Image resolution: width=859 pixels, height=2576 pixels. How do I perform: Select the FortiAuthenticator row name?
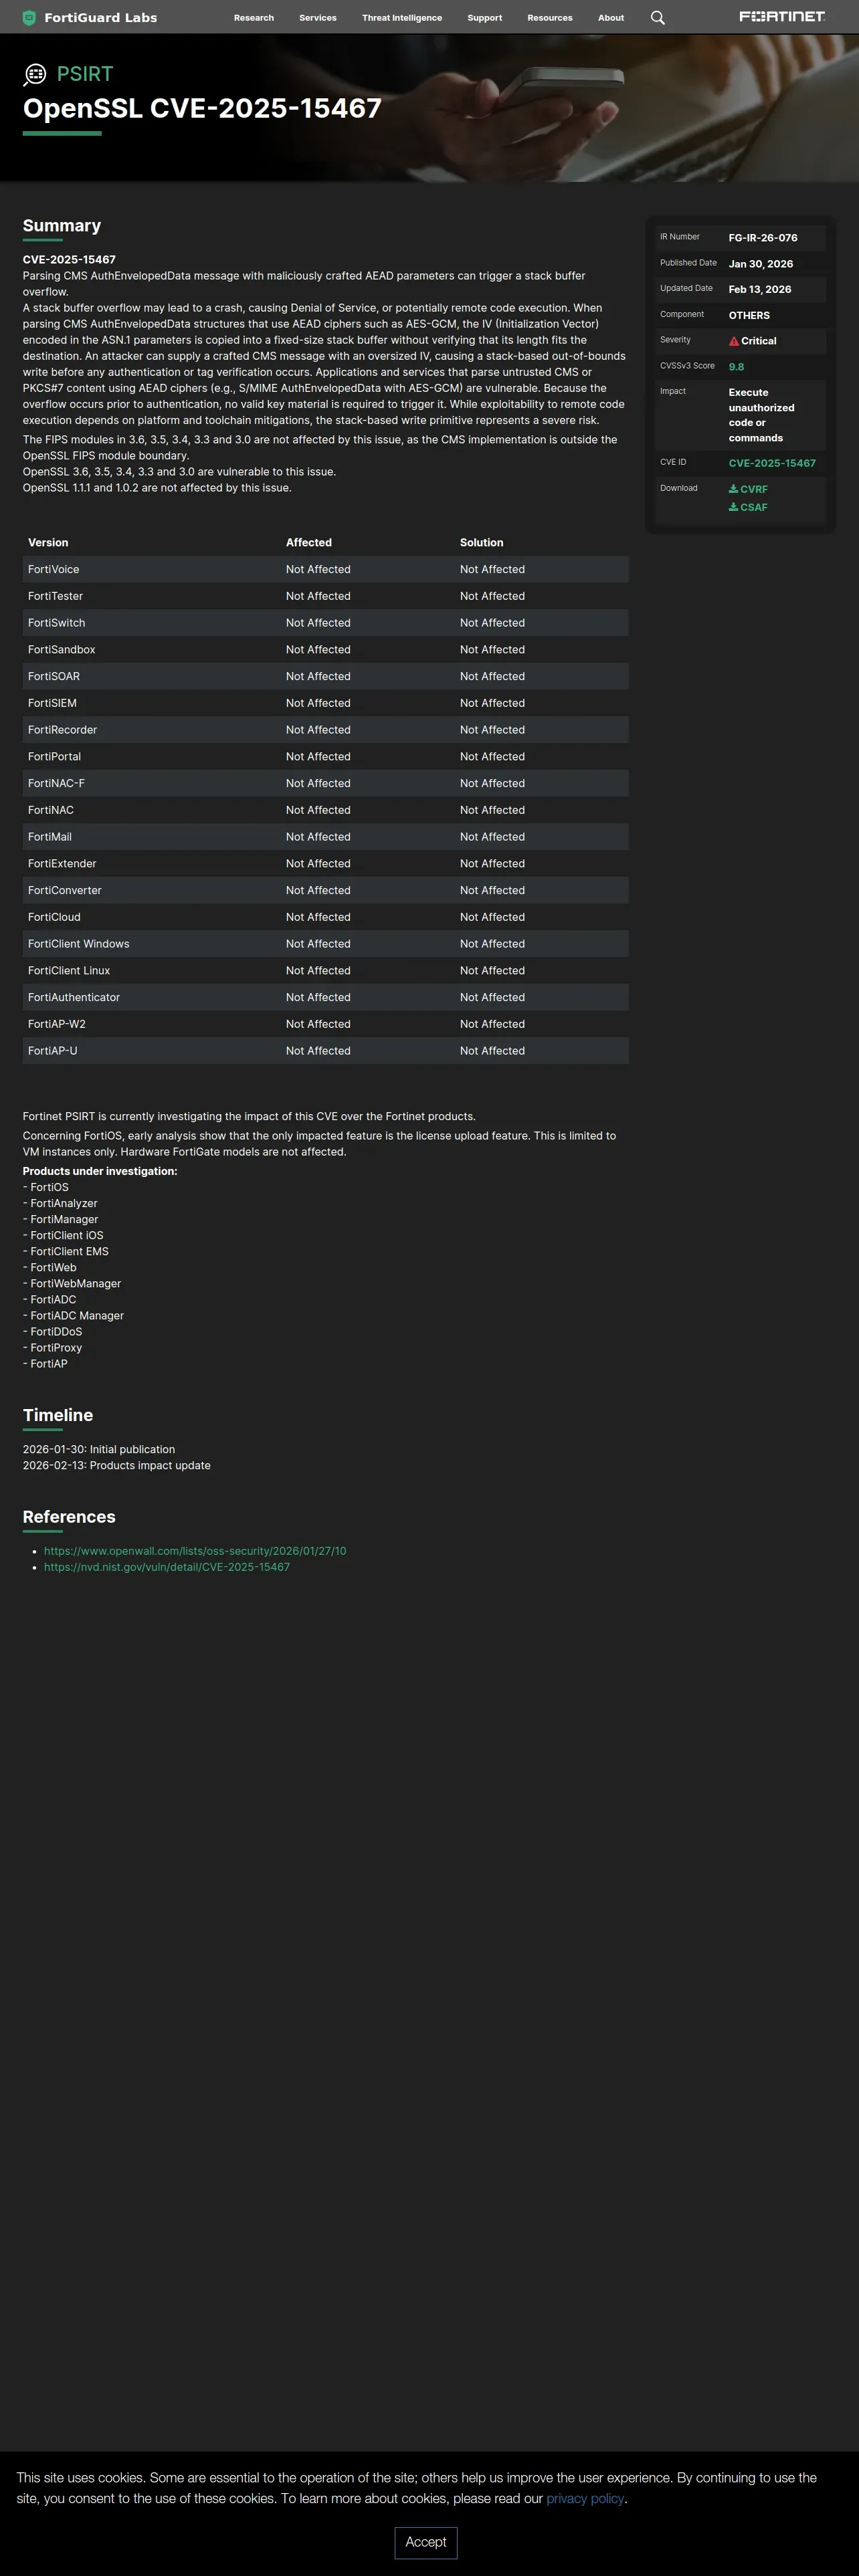[74, 997]
